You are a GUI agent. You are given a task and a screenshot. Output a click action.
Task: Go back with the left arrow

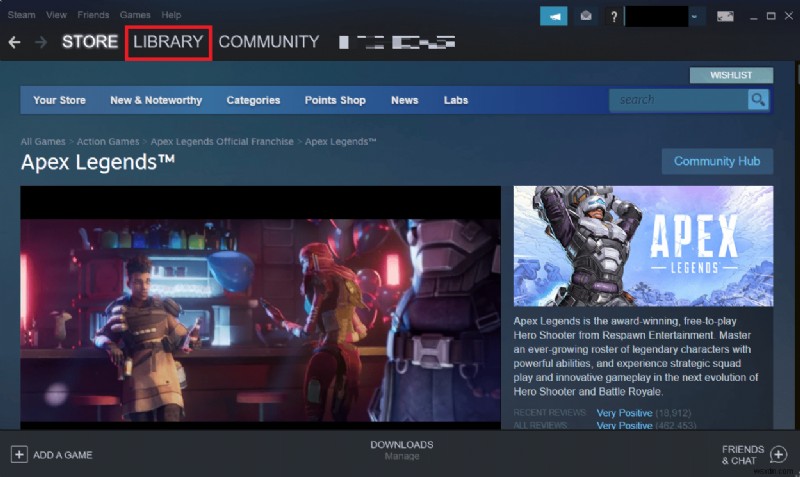pyautogui.click(x=14, y=42)
